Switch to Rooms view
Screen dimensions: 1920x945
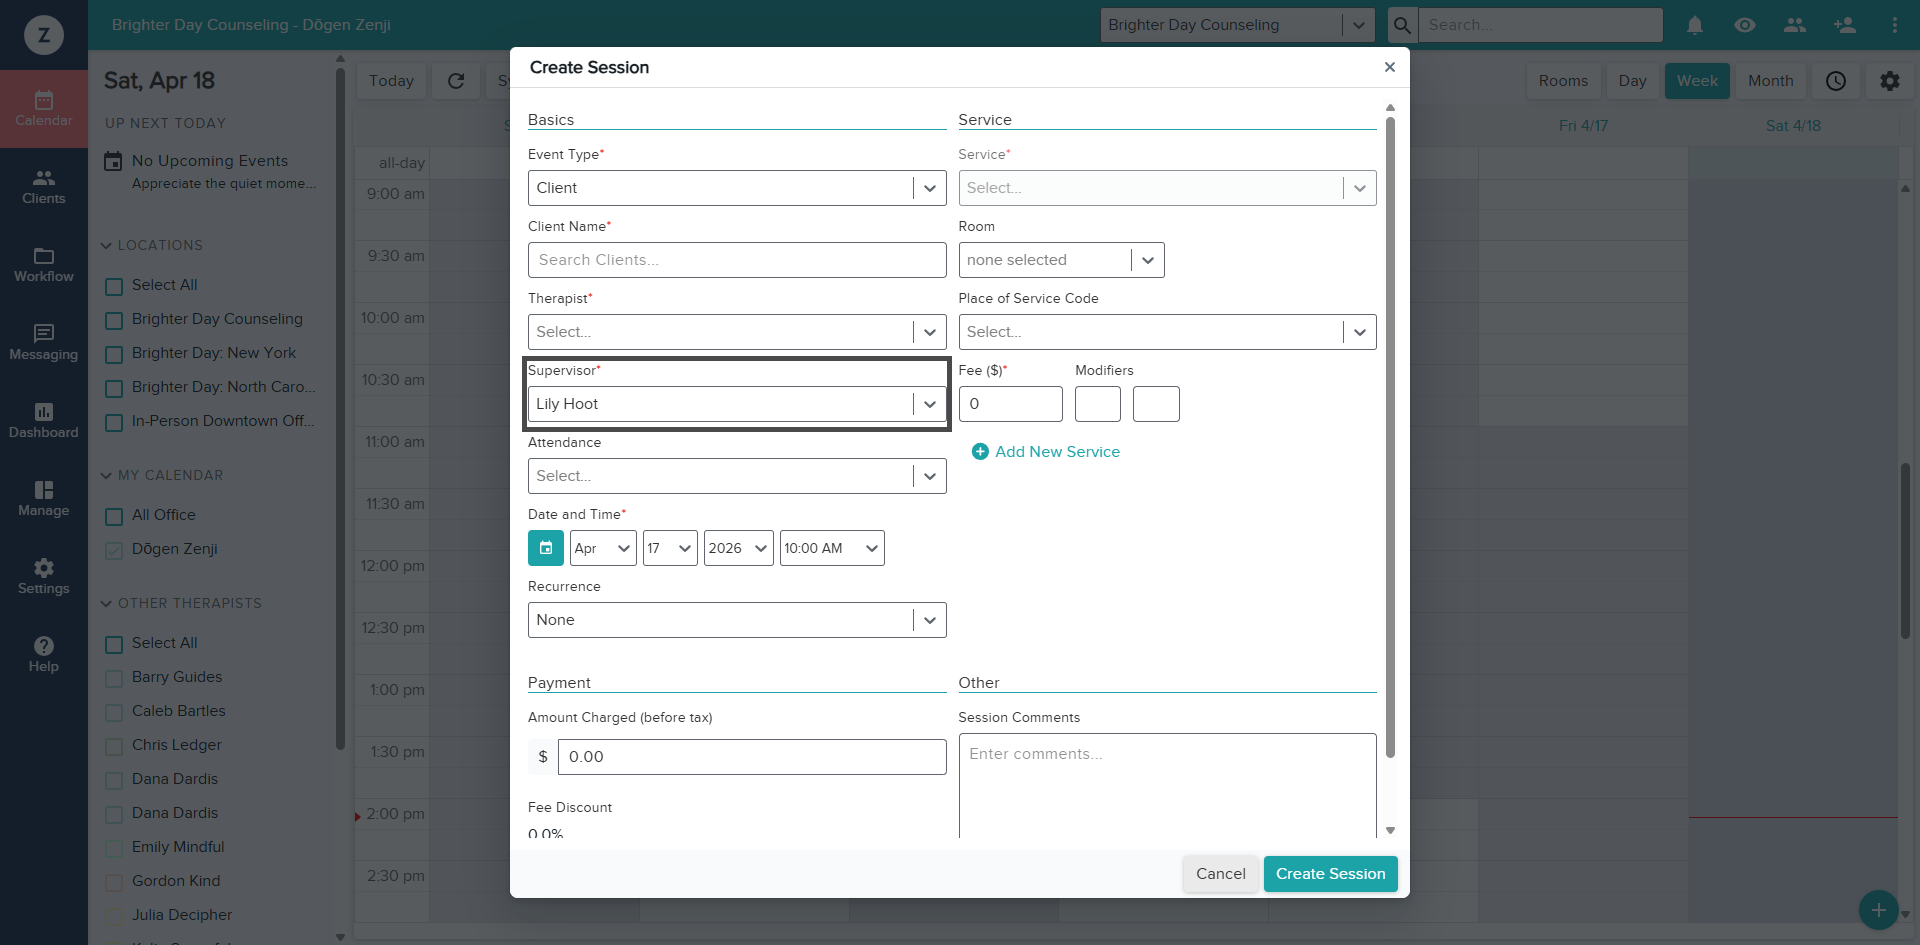point(1563,81)
